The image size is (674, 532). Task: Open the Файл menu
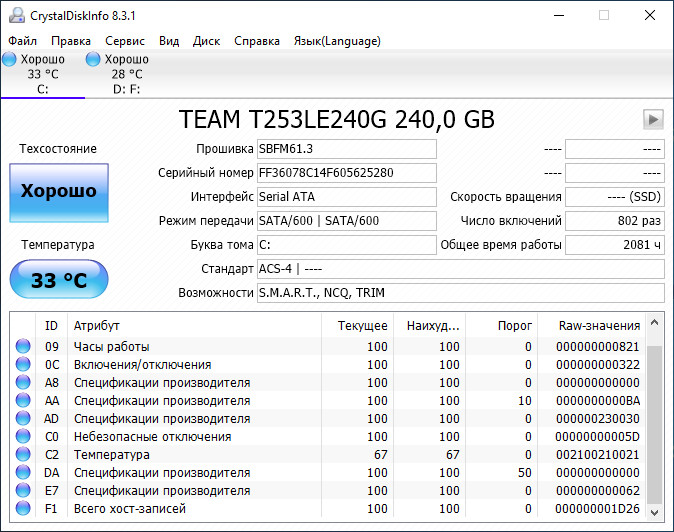pos(22,41)
